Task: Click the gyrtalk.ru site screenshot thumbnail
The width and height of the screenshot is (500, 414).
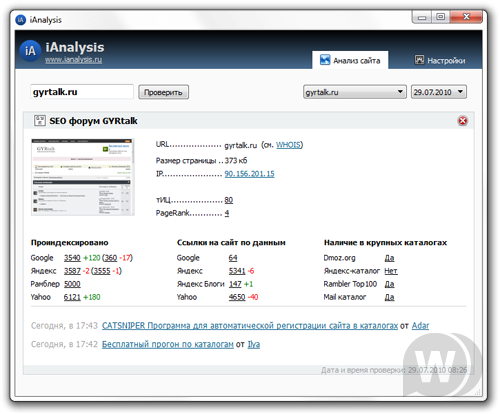Action: [x=83, y=177]
